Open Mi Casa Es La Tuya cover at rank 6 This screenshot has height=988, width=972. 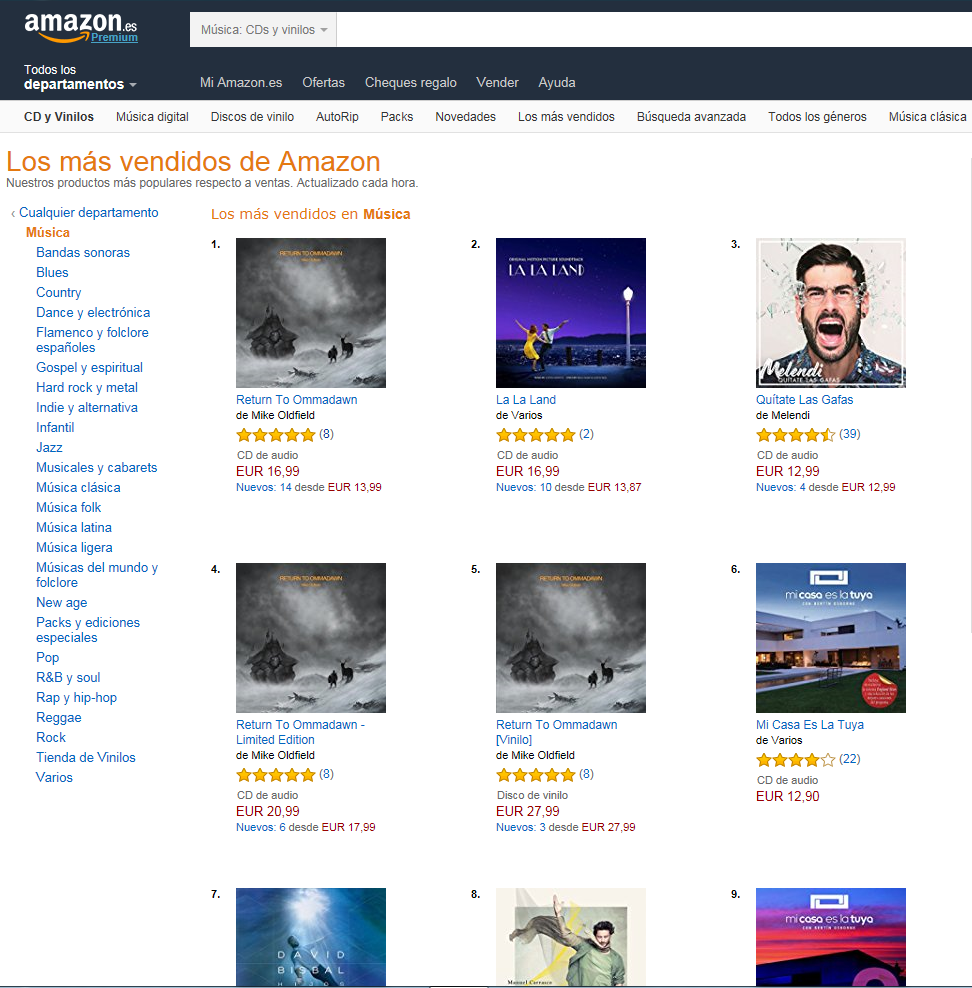tap(831, 638)
